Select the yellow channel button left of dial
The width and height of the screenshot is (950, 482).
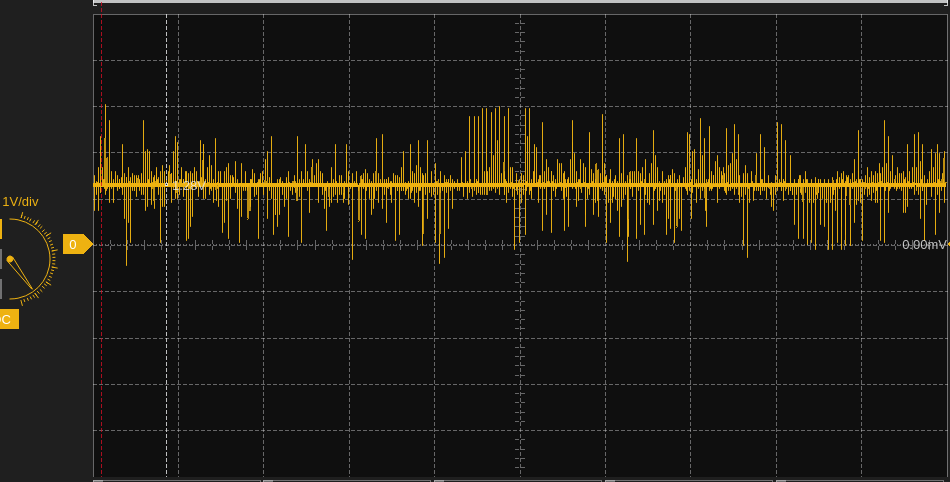coord(1,230)
